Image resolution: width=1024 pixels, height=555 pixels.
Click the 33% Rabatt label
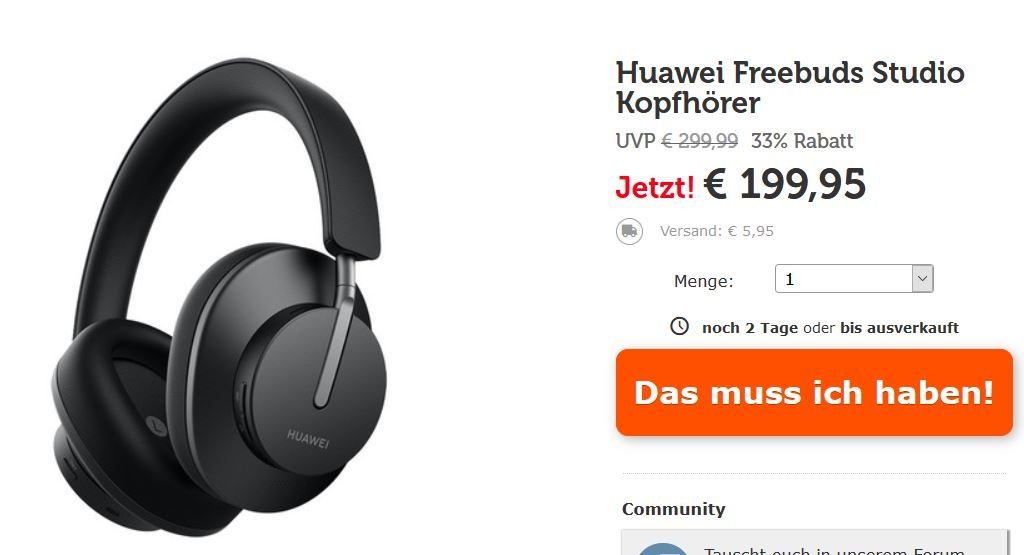802,141
